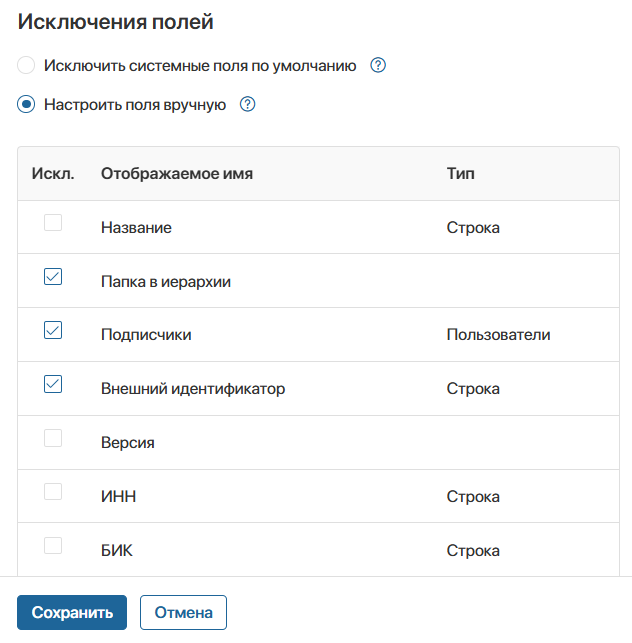Image resolution: width=632 pixels, height=643 pixels.
Task: Click the 'Папка в иерархии' field name
Action: 166,281
